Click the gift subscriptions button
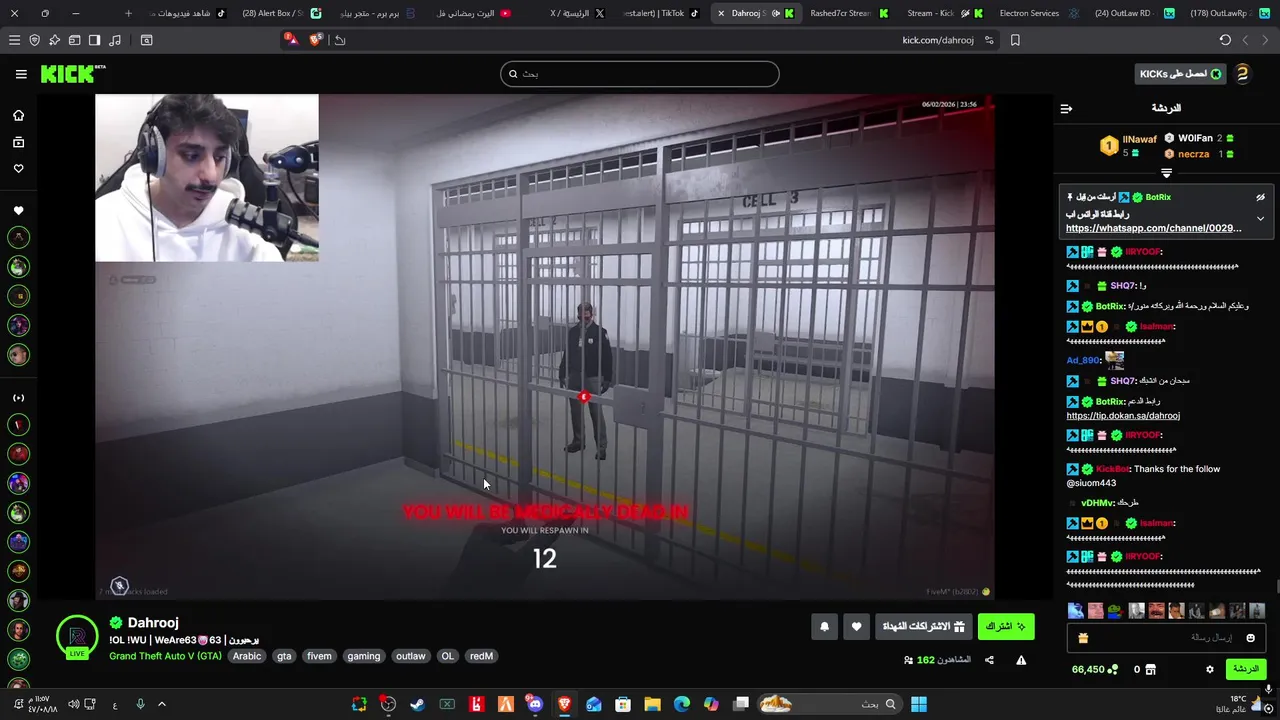Viewport: 1280px width, 720px height. click(924, 627)
